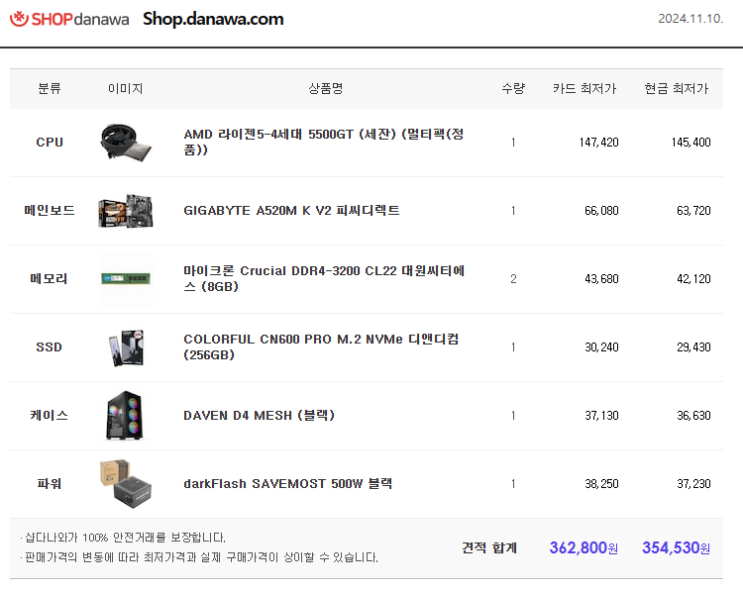Click the SHOPdanawa logo
Image resolution: width=743 pixels, height=591 pixels.
(x=69, y=19)
